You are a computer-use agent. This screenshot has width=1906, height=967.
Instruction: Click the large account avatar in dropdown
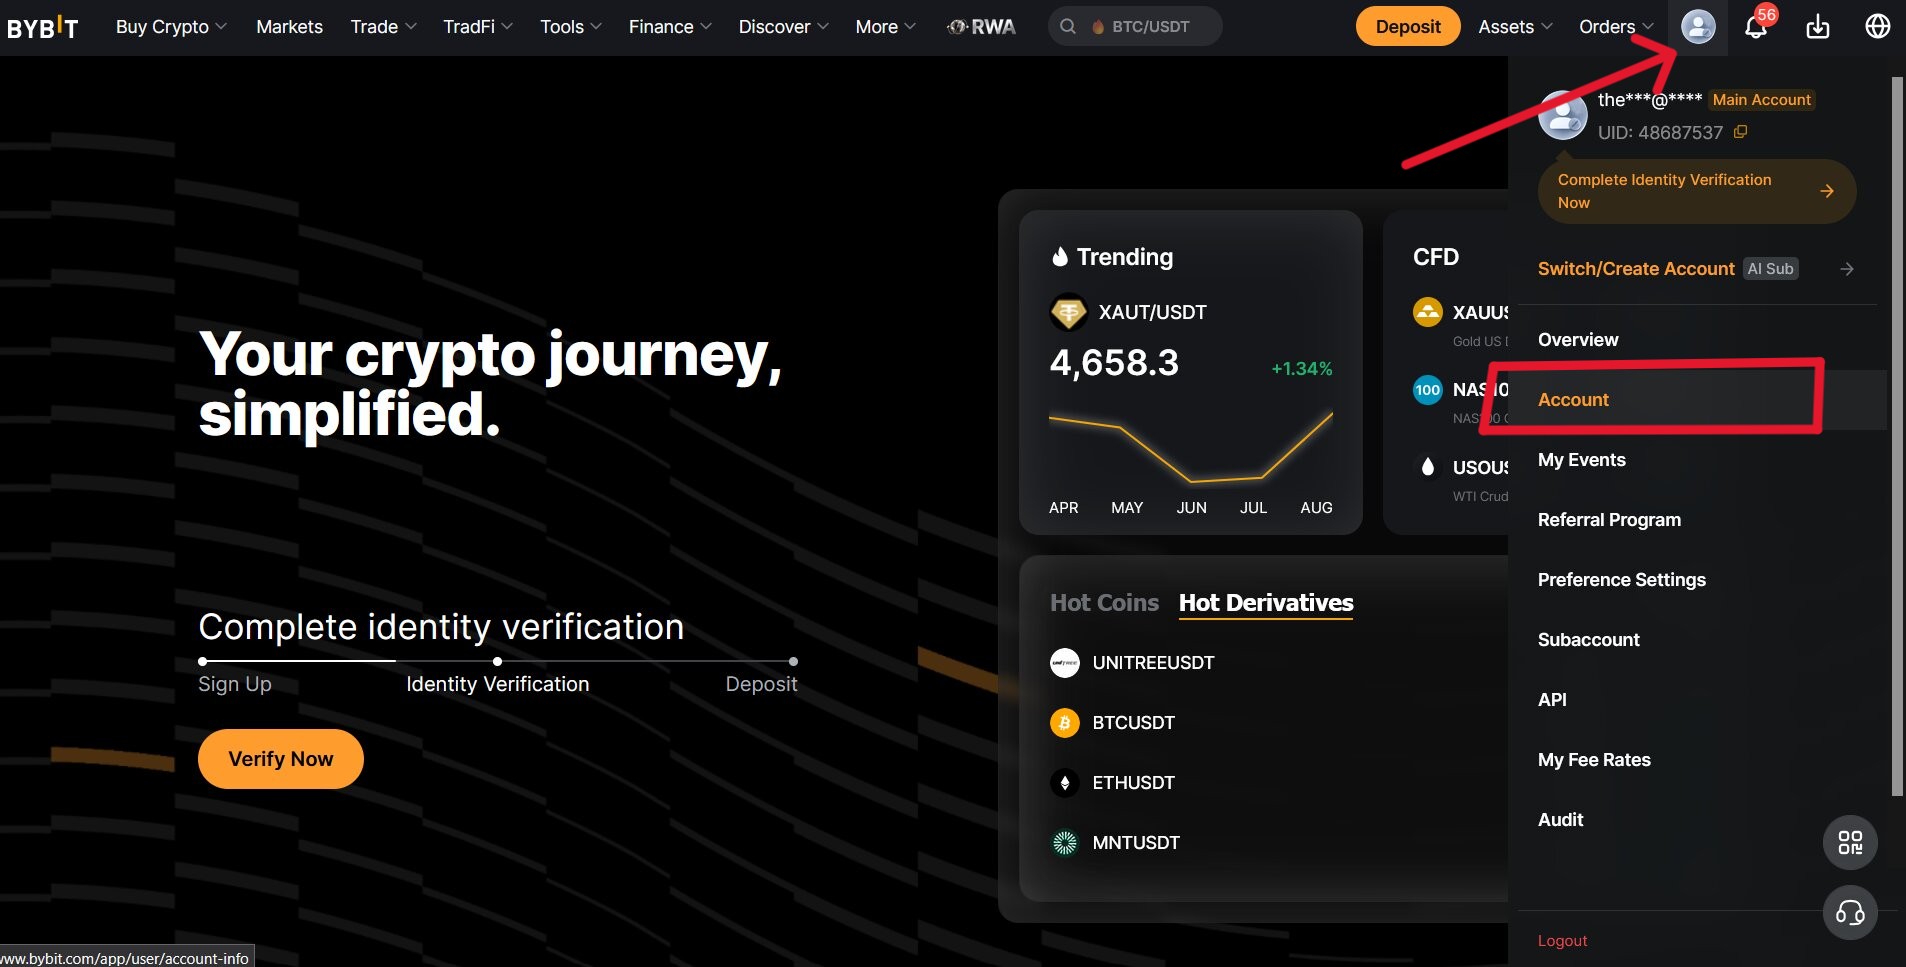click(1563, 115)
